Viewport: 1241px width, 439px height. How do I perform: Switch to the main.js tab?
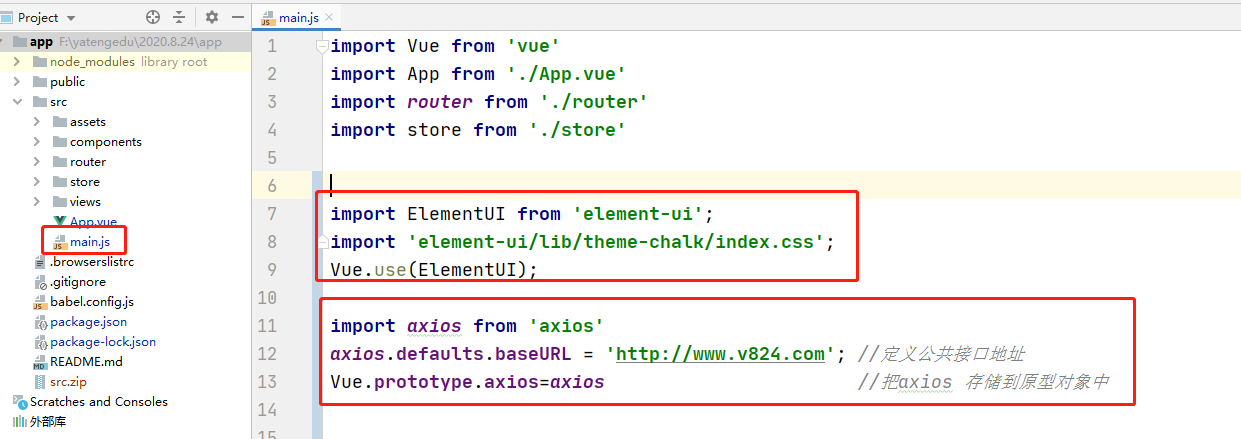(x=295, y=17)
